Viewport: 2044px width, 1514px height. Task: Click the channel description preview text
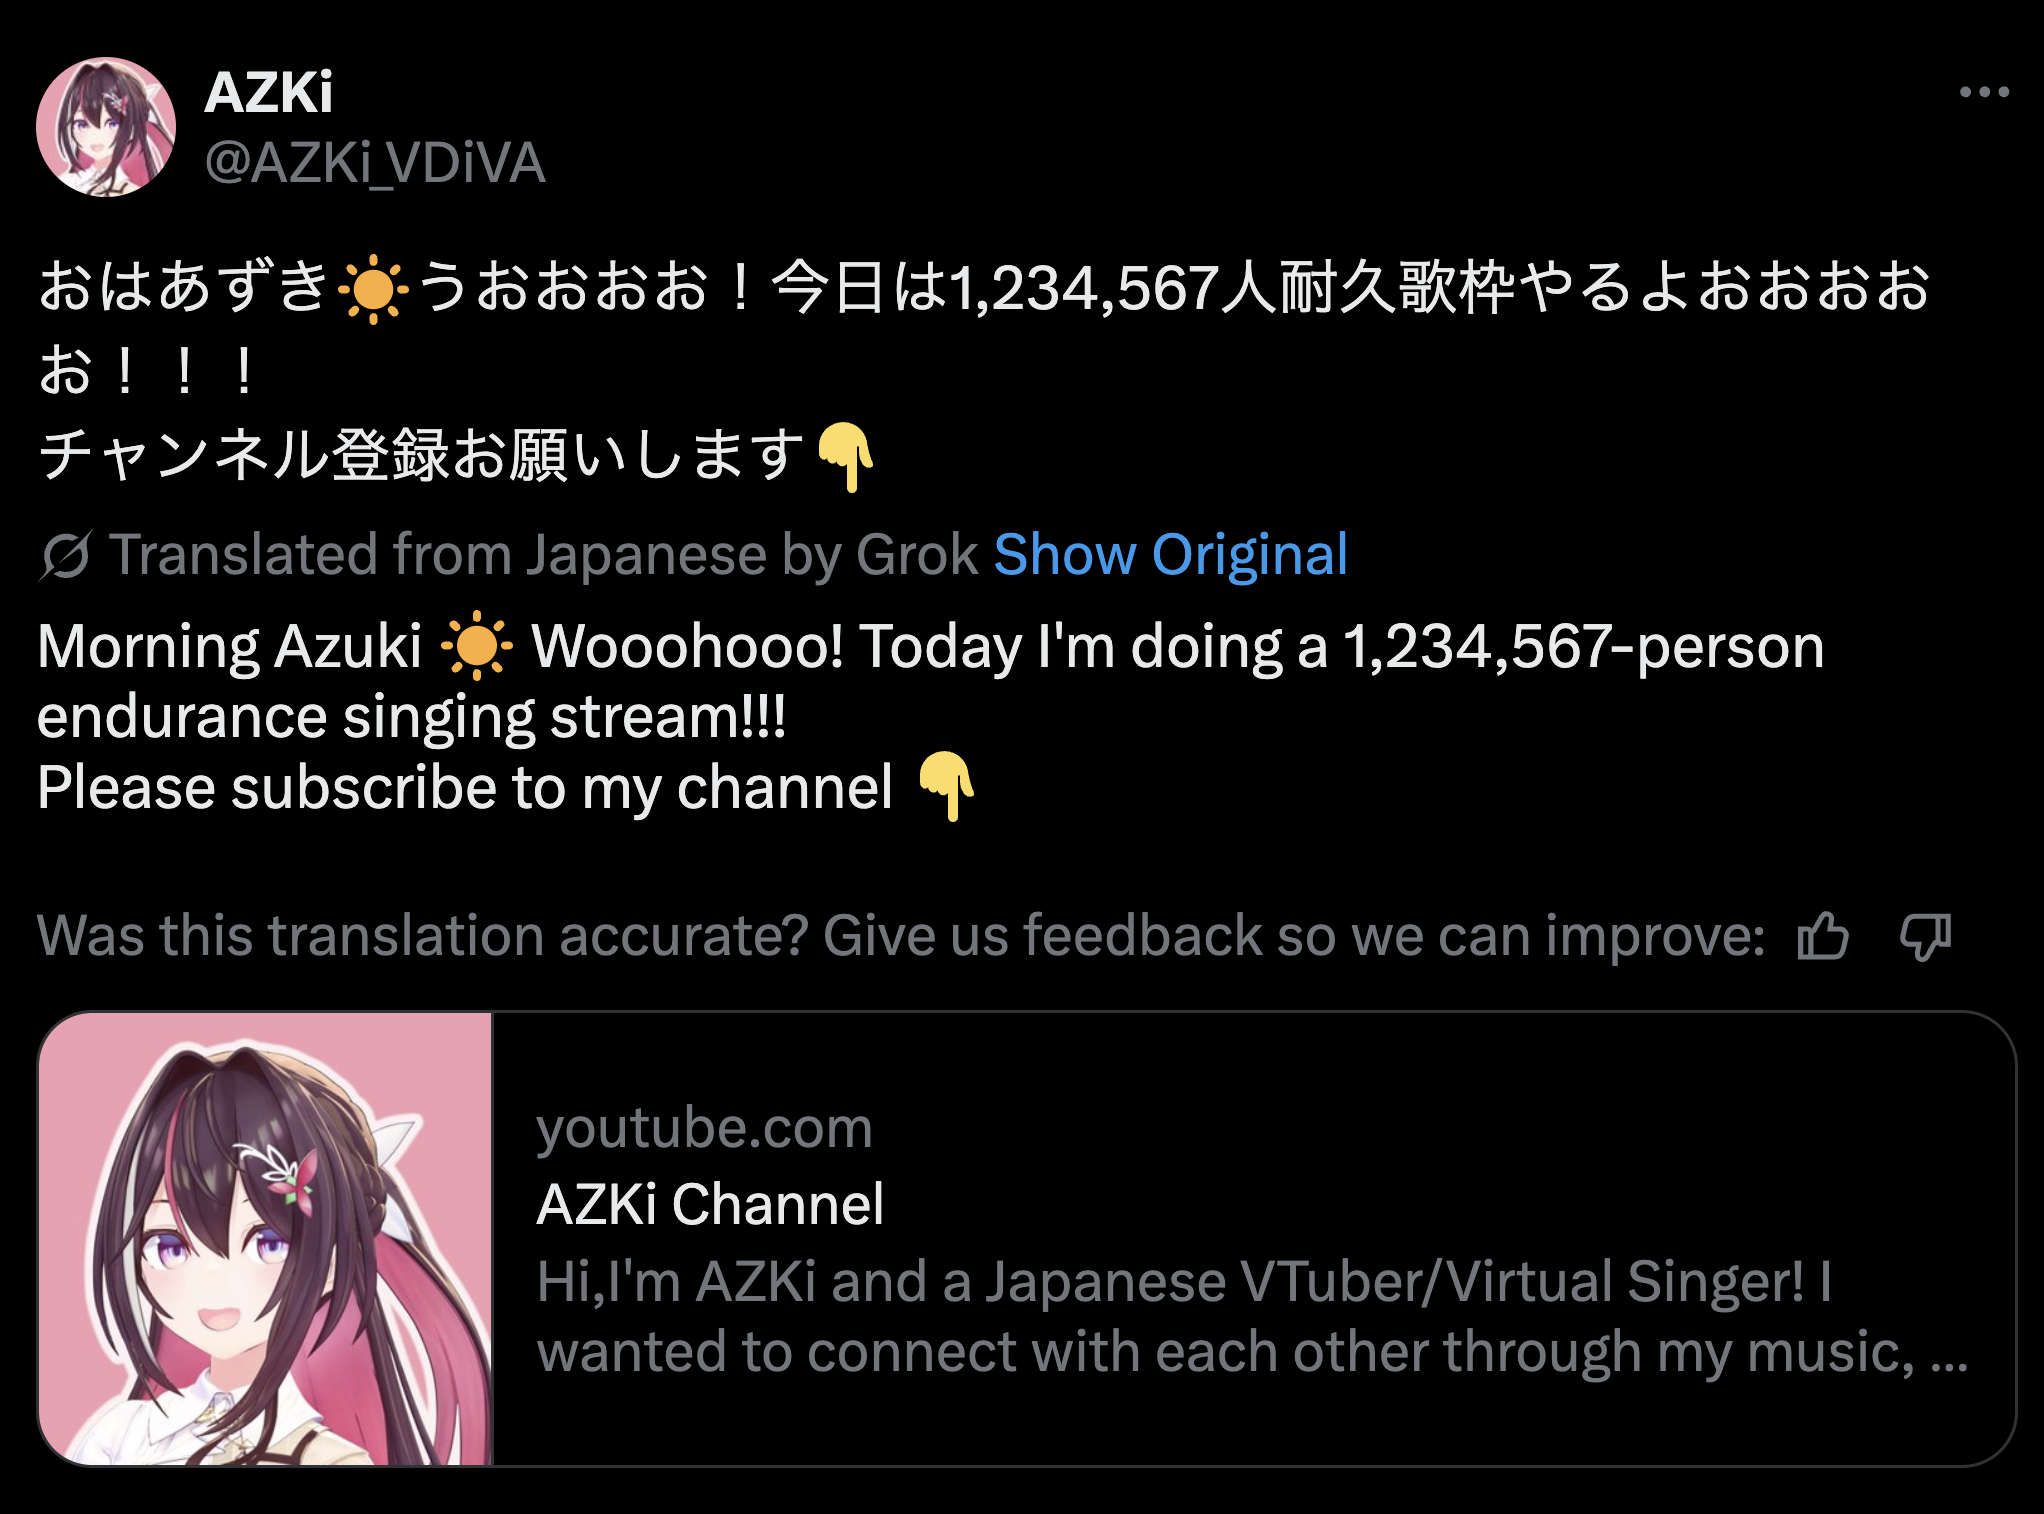[1252, 1316]
